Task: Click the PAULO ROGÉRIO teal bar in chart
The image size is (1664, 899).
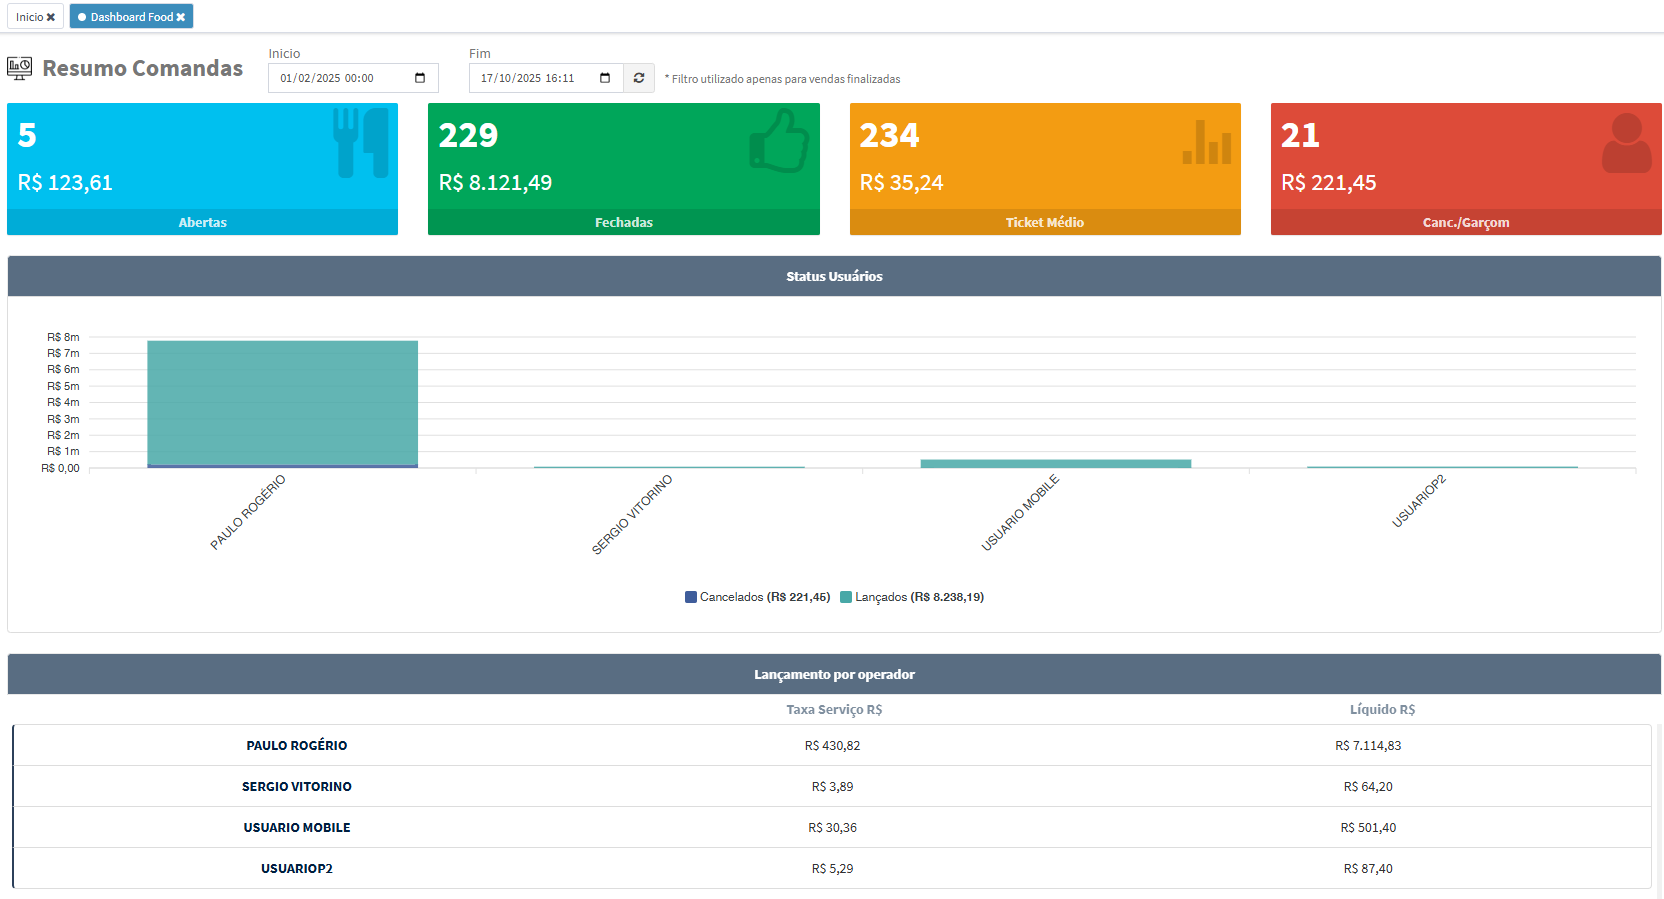Action: [282, 402]
